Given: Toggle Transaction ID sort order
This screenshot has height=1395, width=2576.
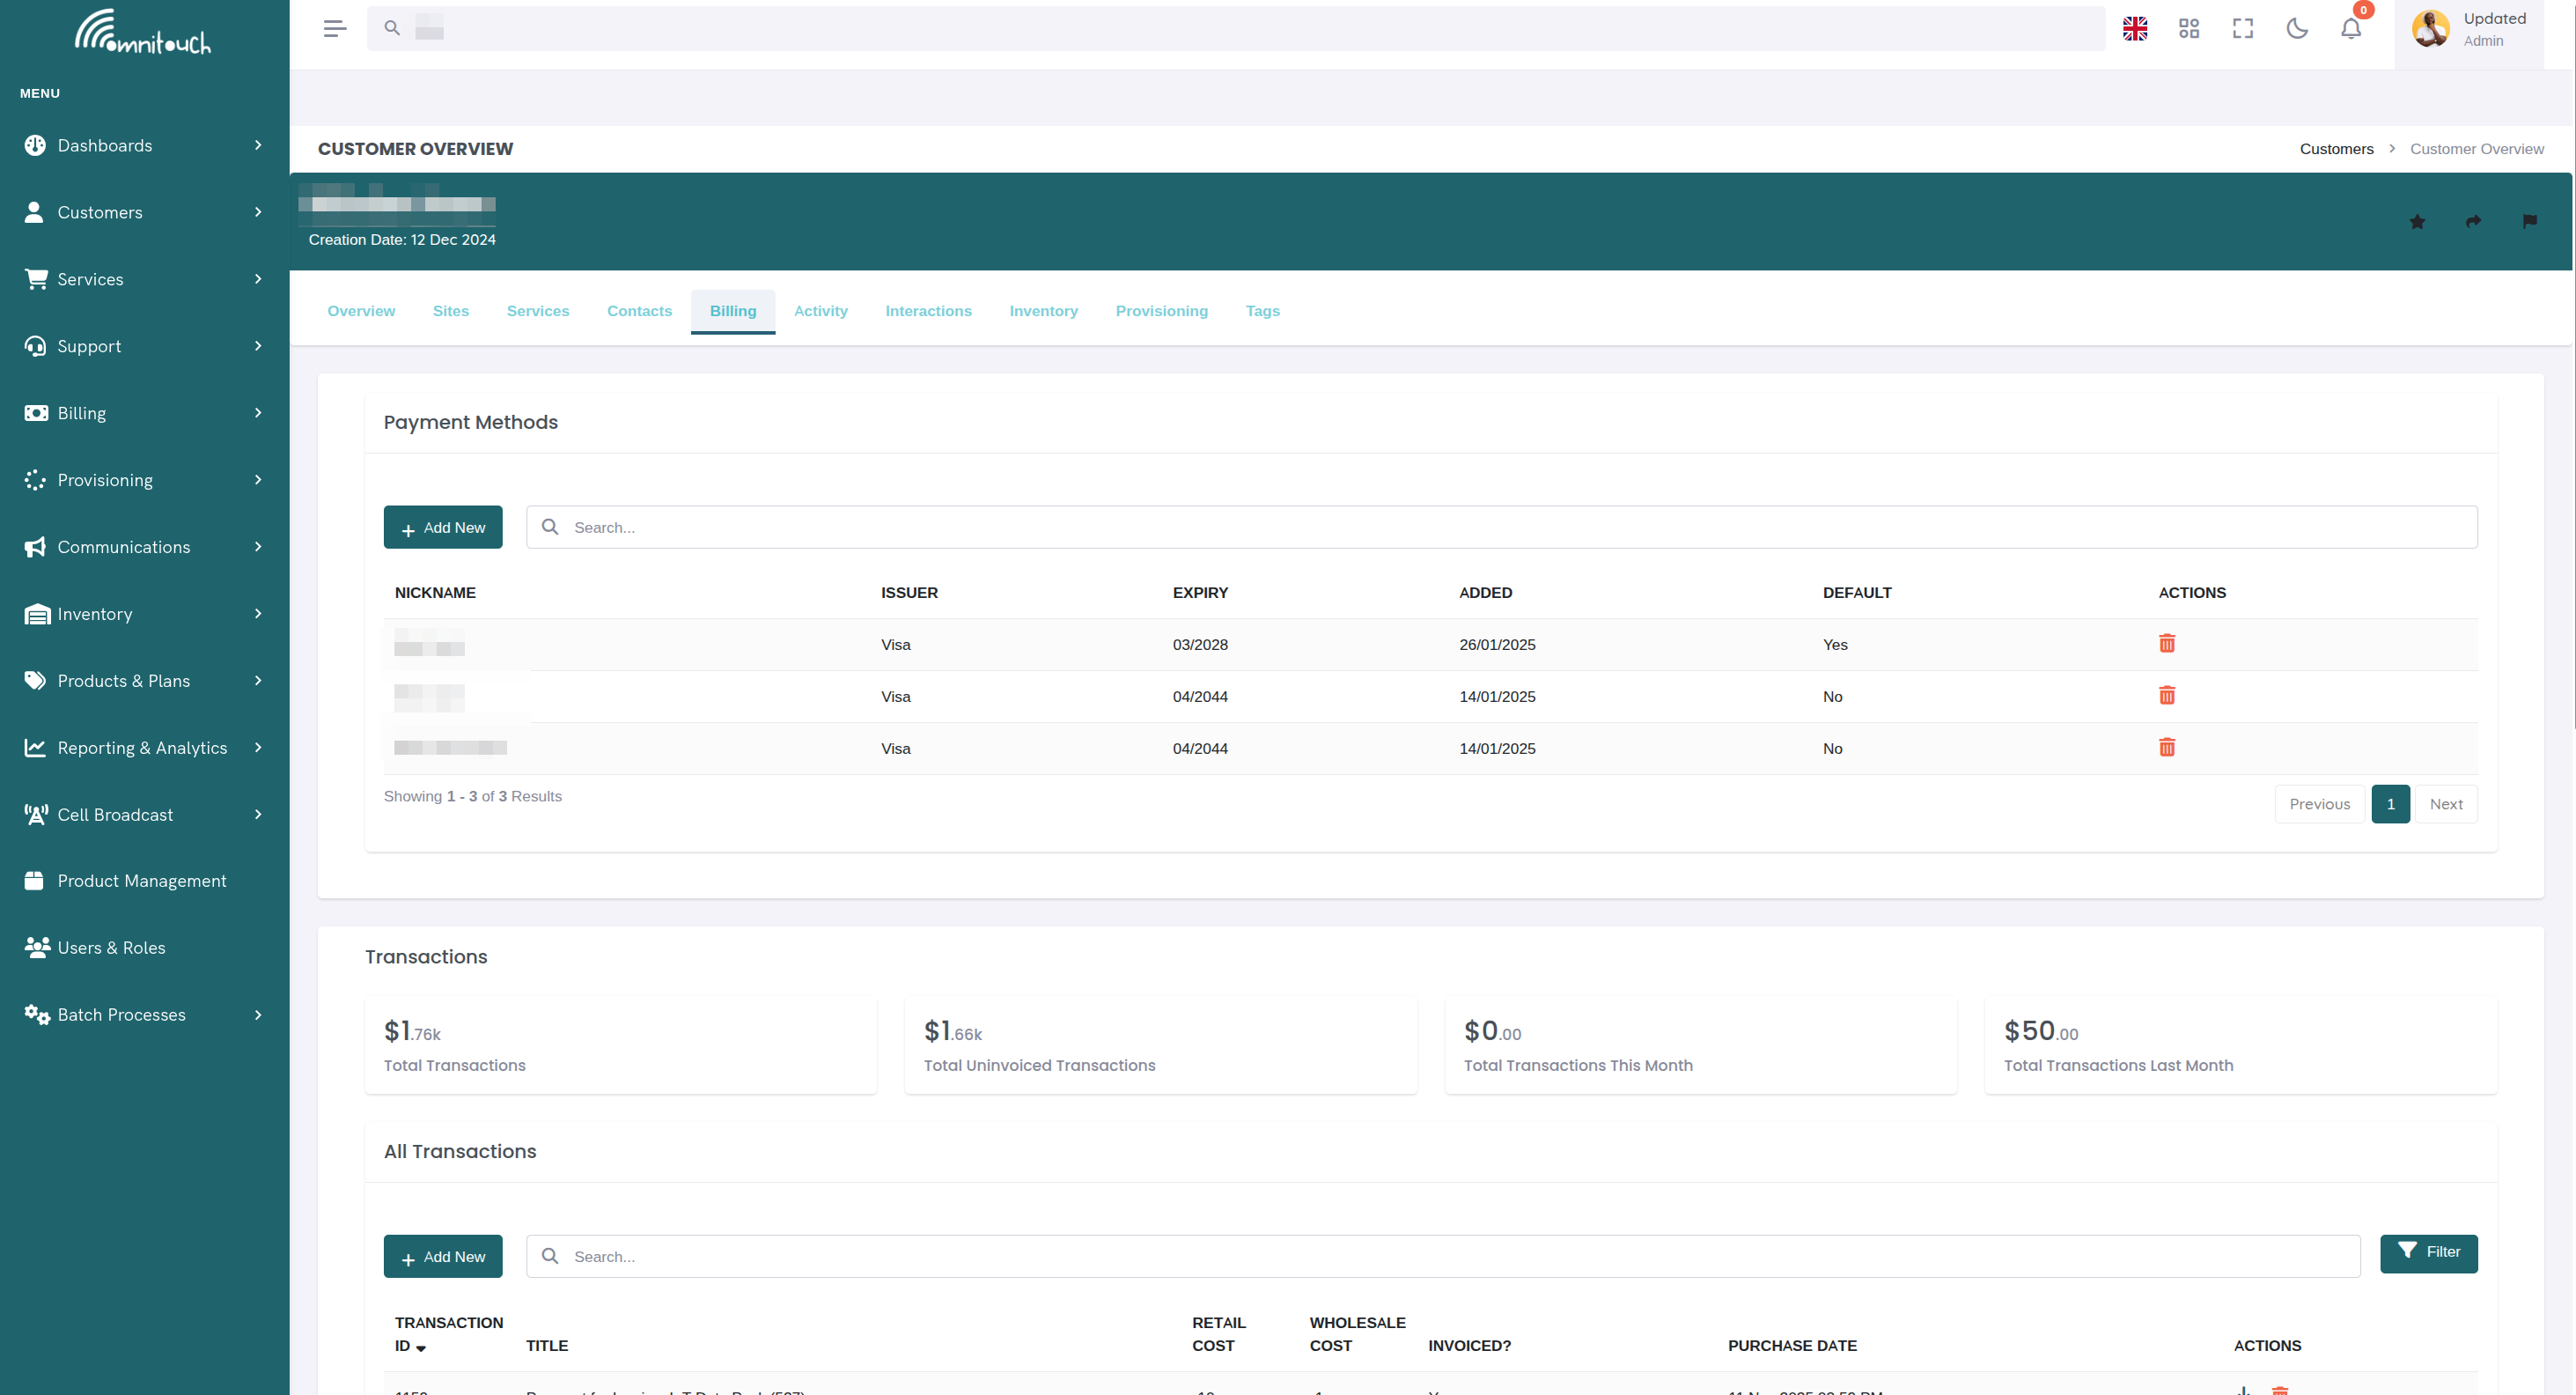Looking at the screenshot, I should coord(421,1347).
